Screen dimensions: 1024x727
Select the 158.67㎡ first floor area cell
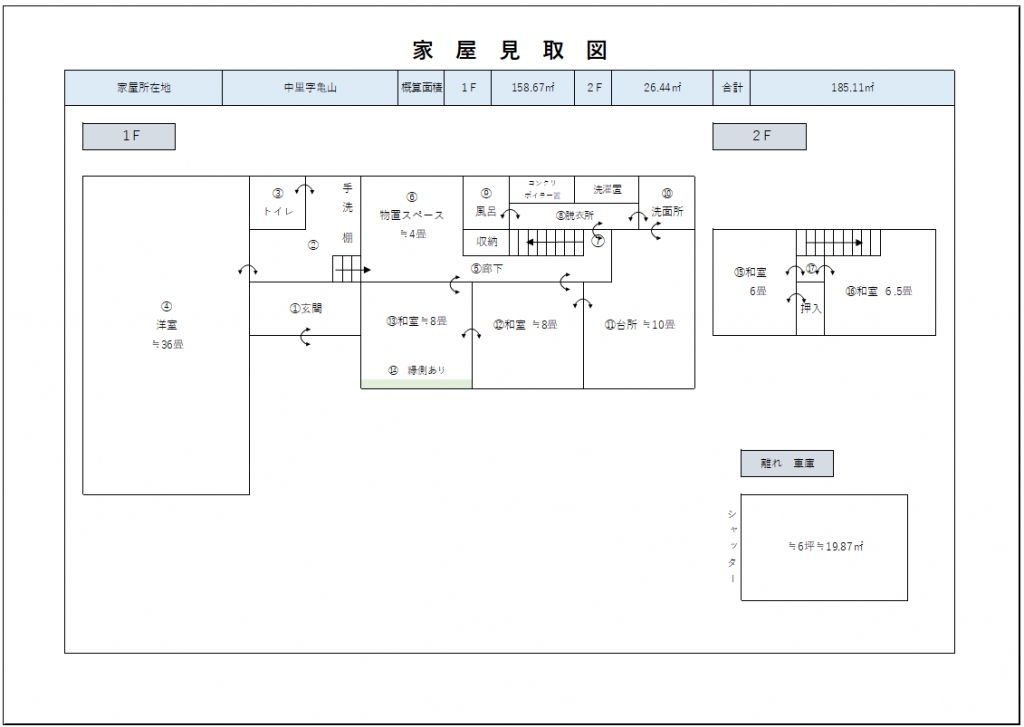tap(533, 88)
